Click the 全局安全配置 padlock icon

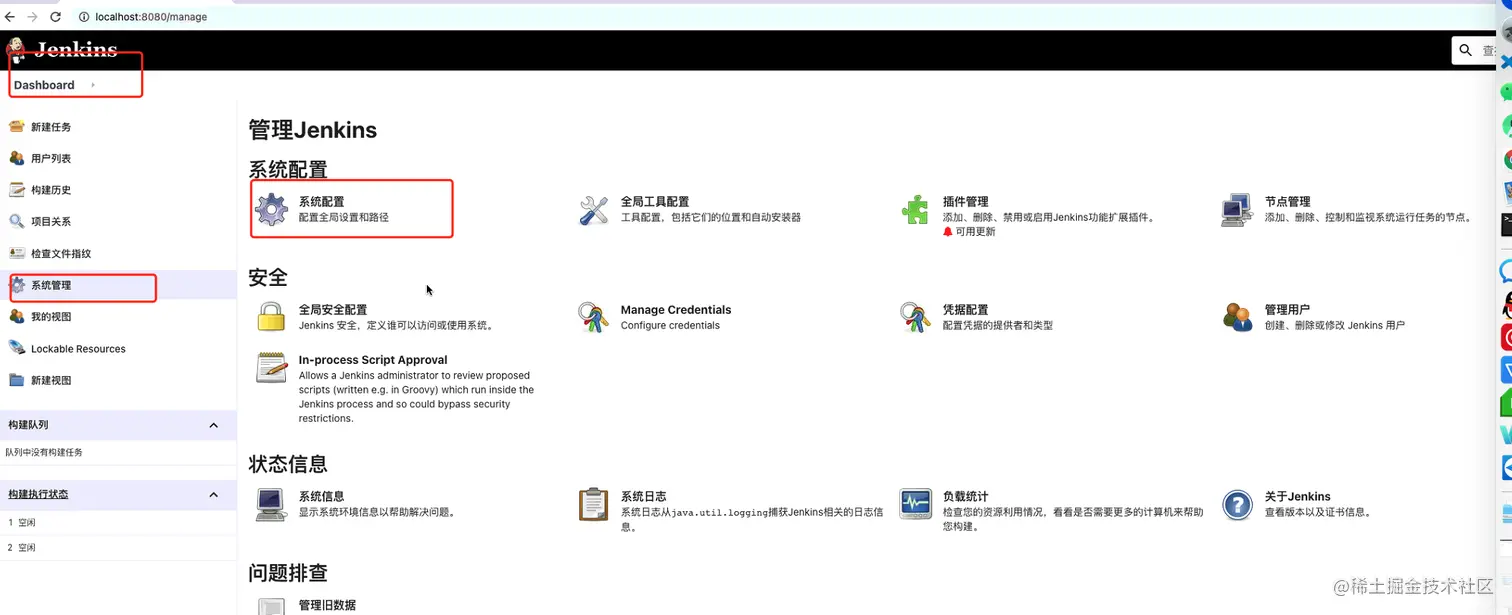pyautogui.click(x=271, y=317)
